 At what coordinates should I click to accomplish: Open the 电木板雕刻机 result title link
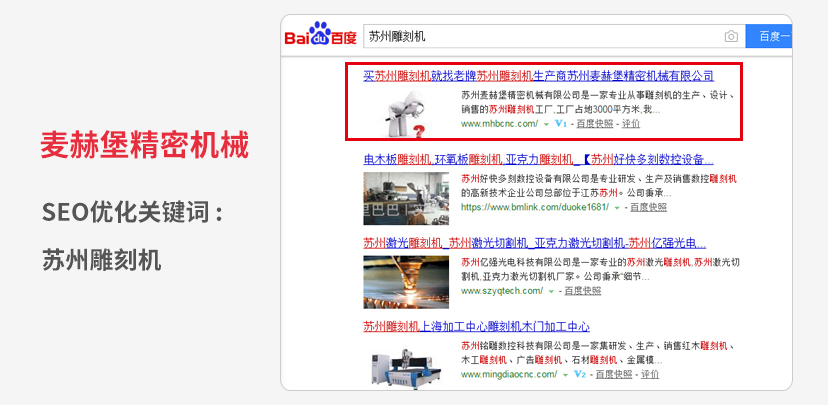click(x=538, y=159)
